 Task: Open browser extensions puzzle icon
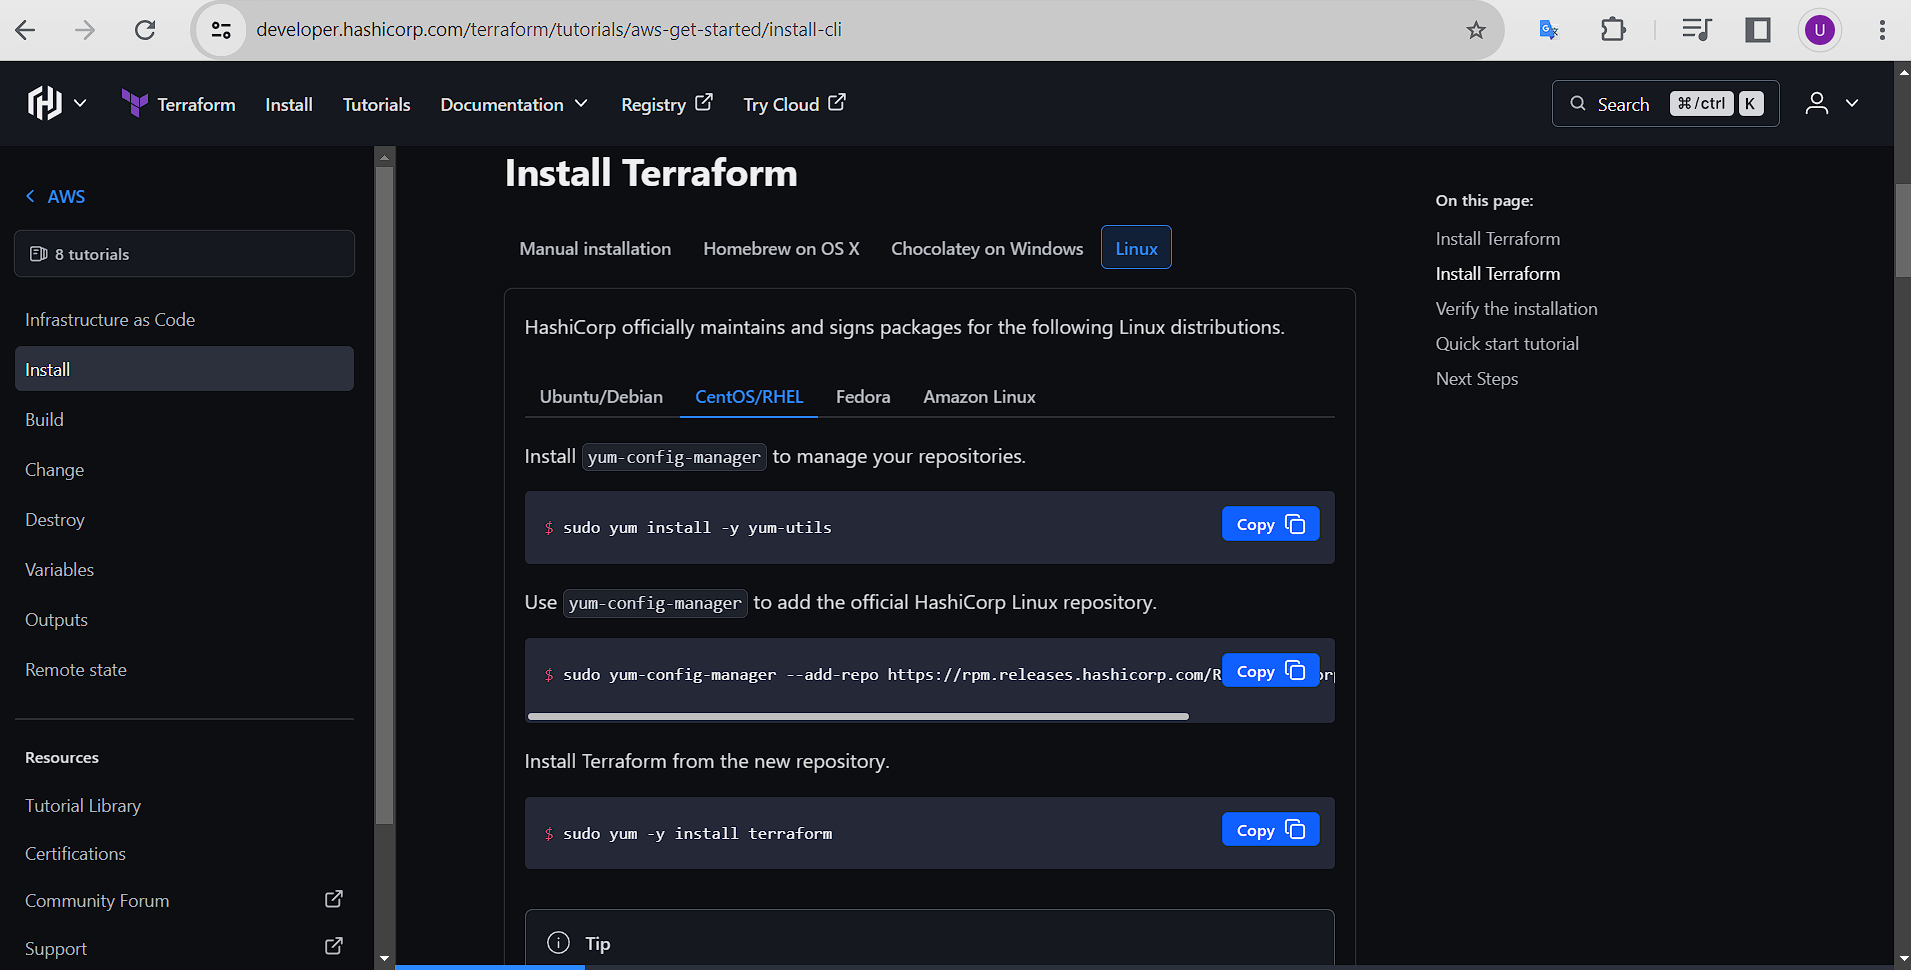point(1612,30)
